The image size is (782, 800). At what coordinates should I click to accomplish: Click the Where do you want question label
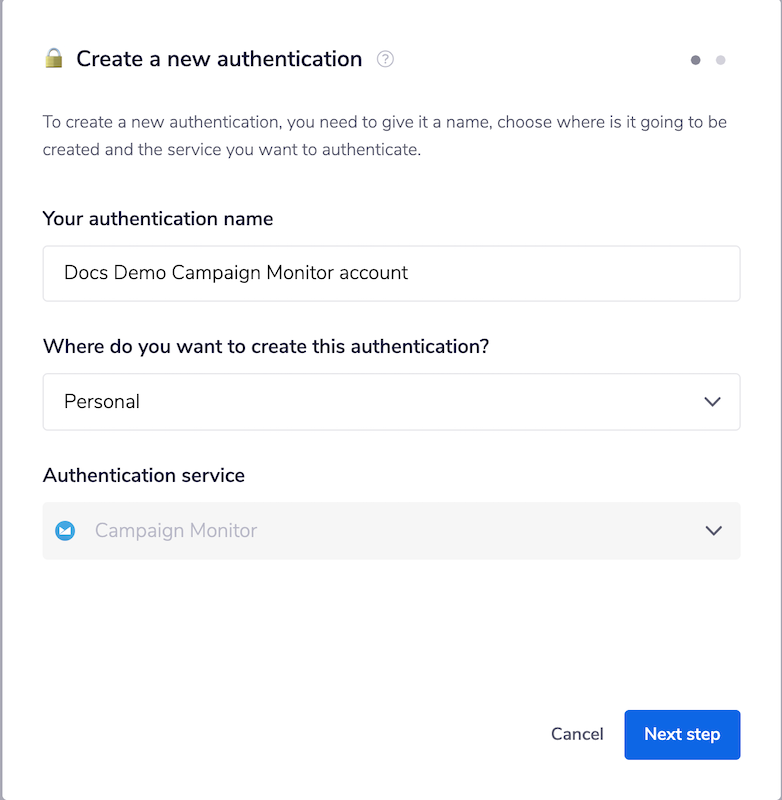pos(264,345)
